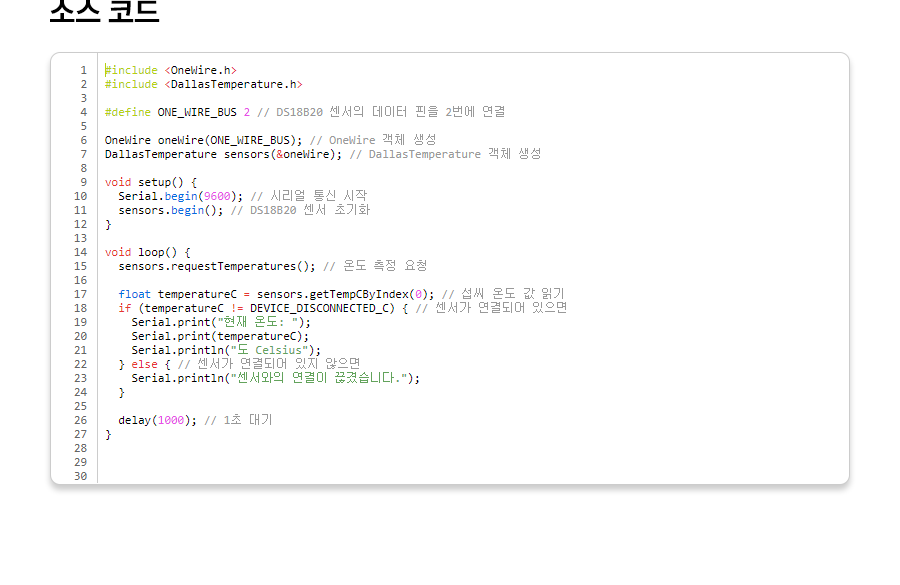Click the Serial.println("도 Celsius") line
Image resolution: width=900 pixels, height=585 pixels.
tap(226, 350)
